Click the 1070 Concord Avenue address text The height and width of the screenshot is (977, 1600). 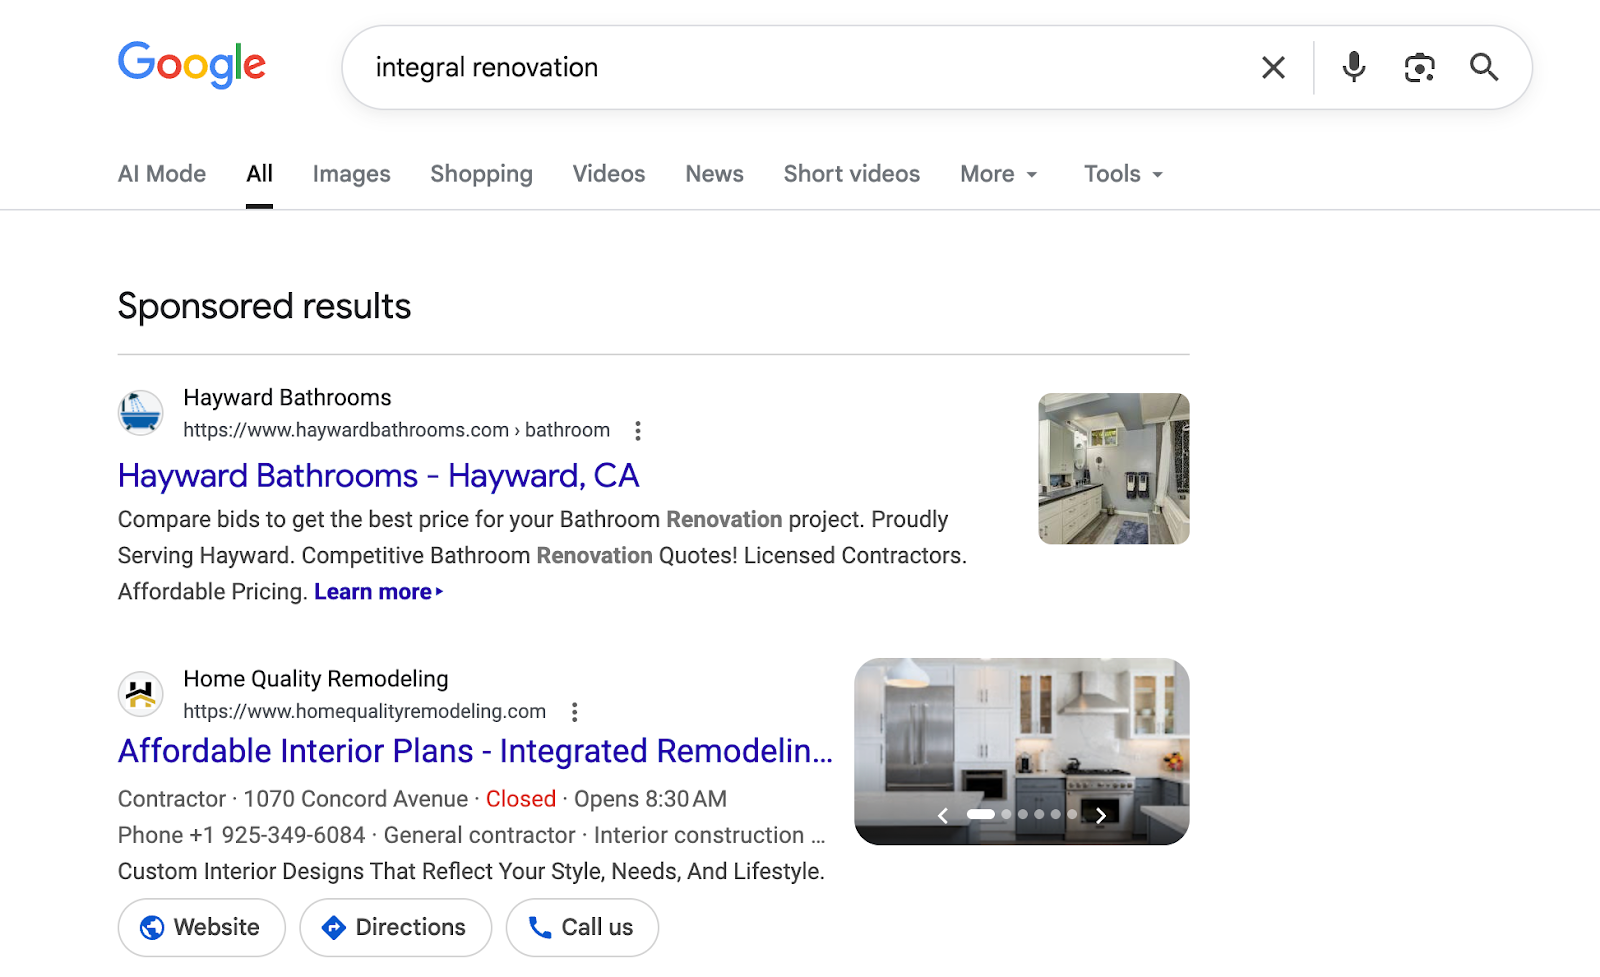tap(356, 799)
